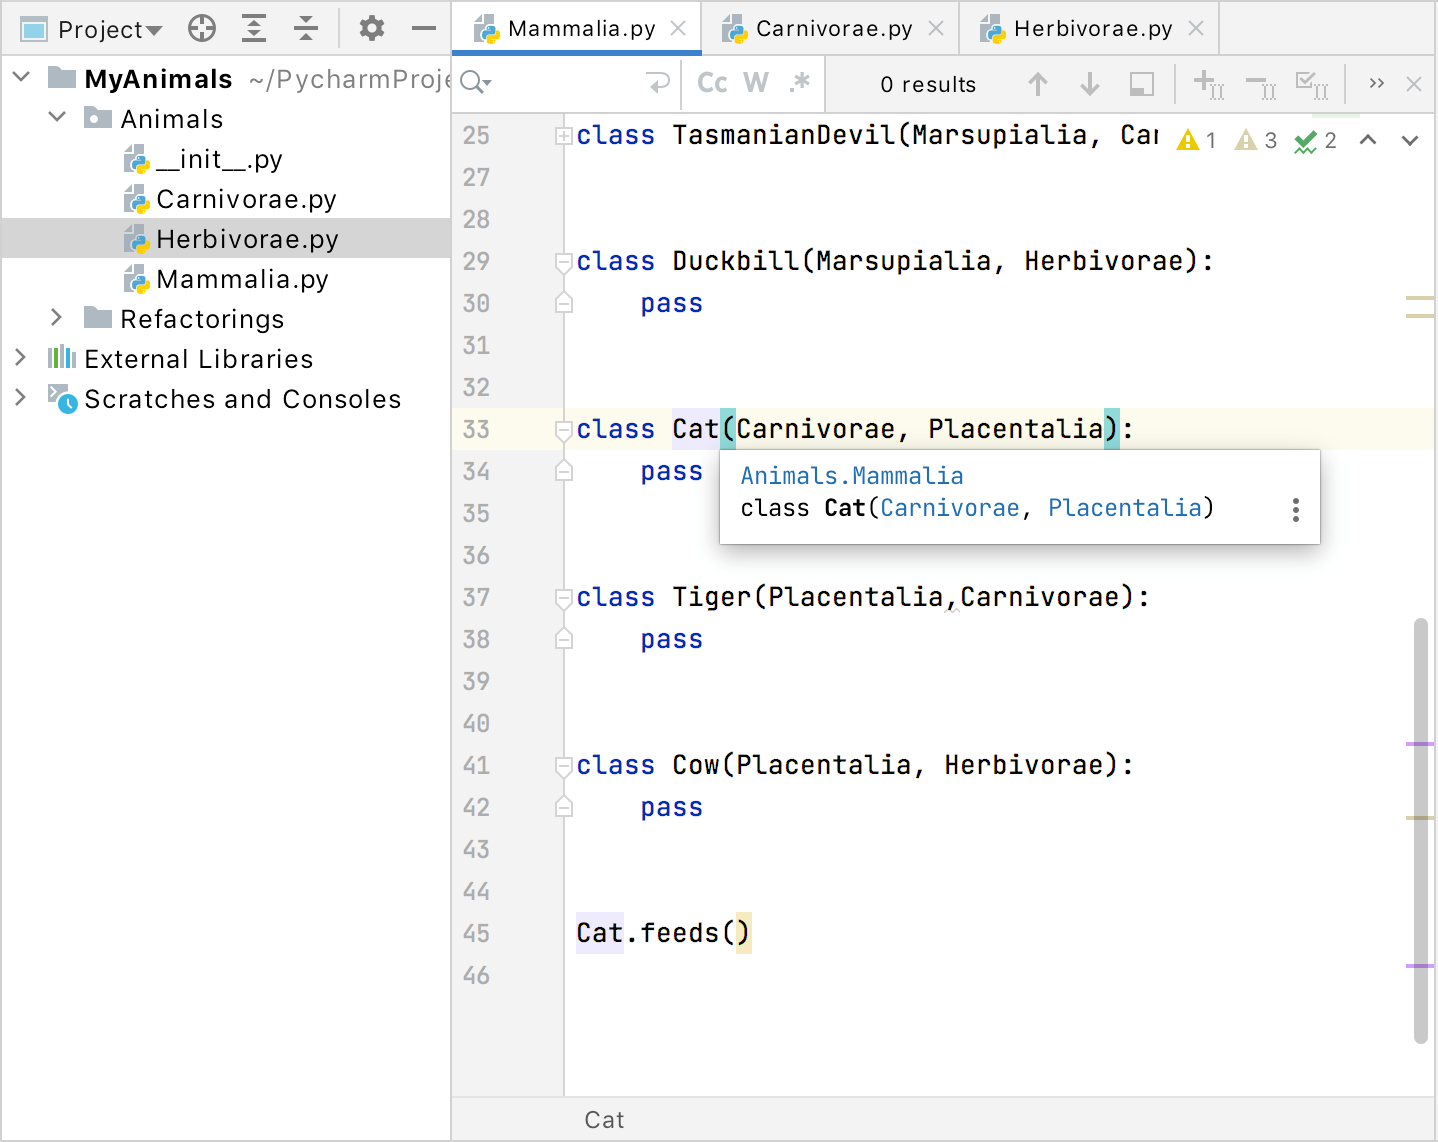
Task: Open the Animals.Mammalia link in popup
Action: click(851, 476)
